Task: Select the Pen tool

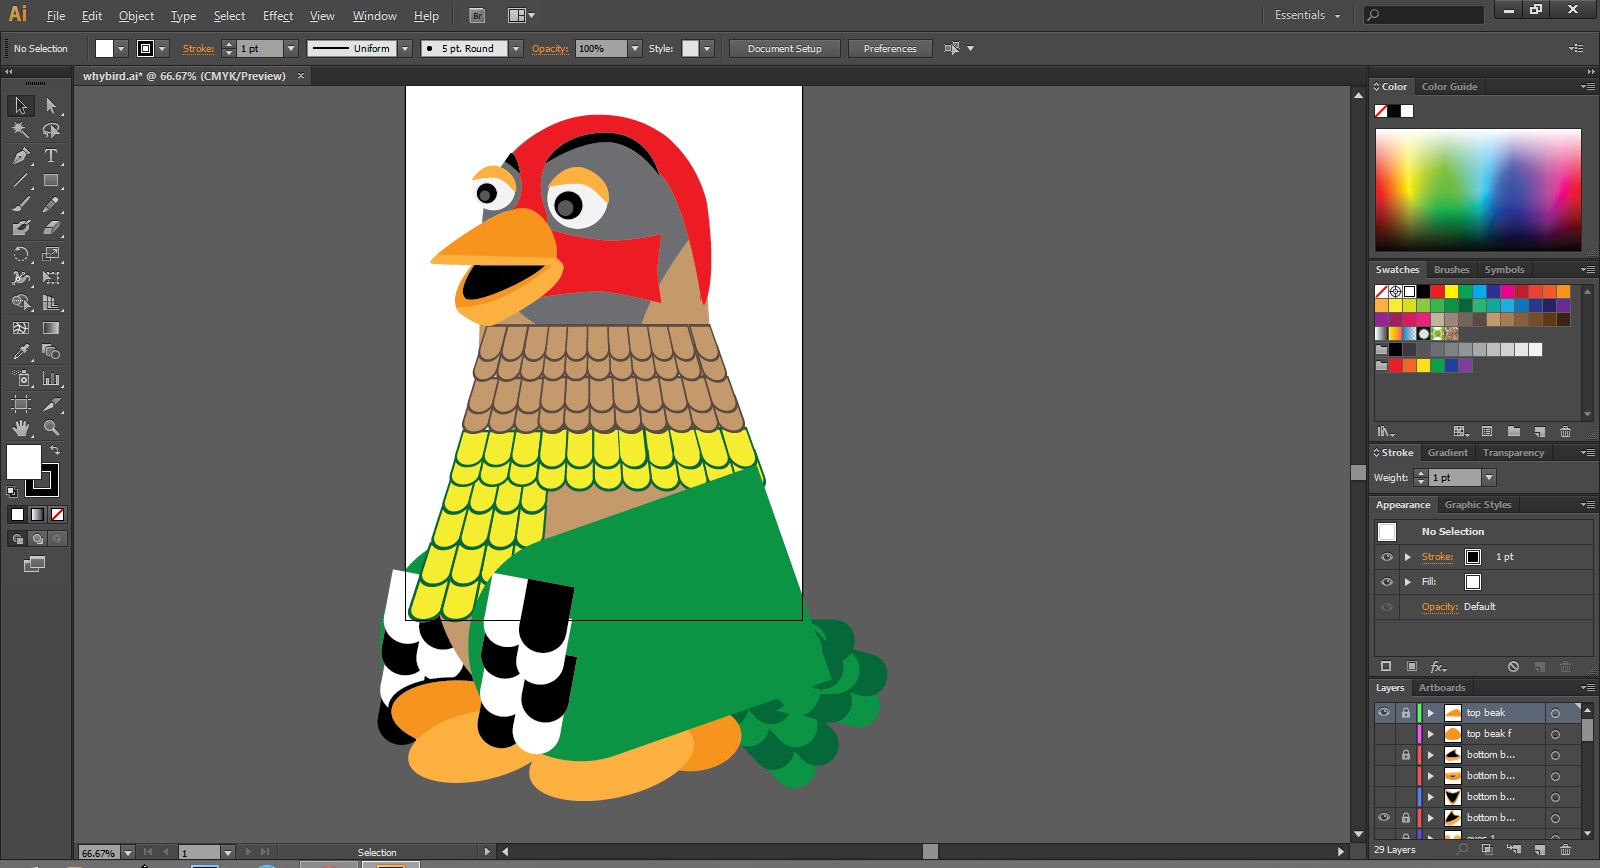Action: (x=21, y=156)
